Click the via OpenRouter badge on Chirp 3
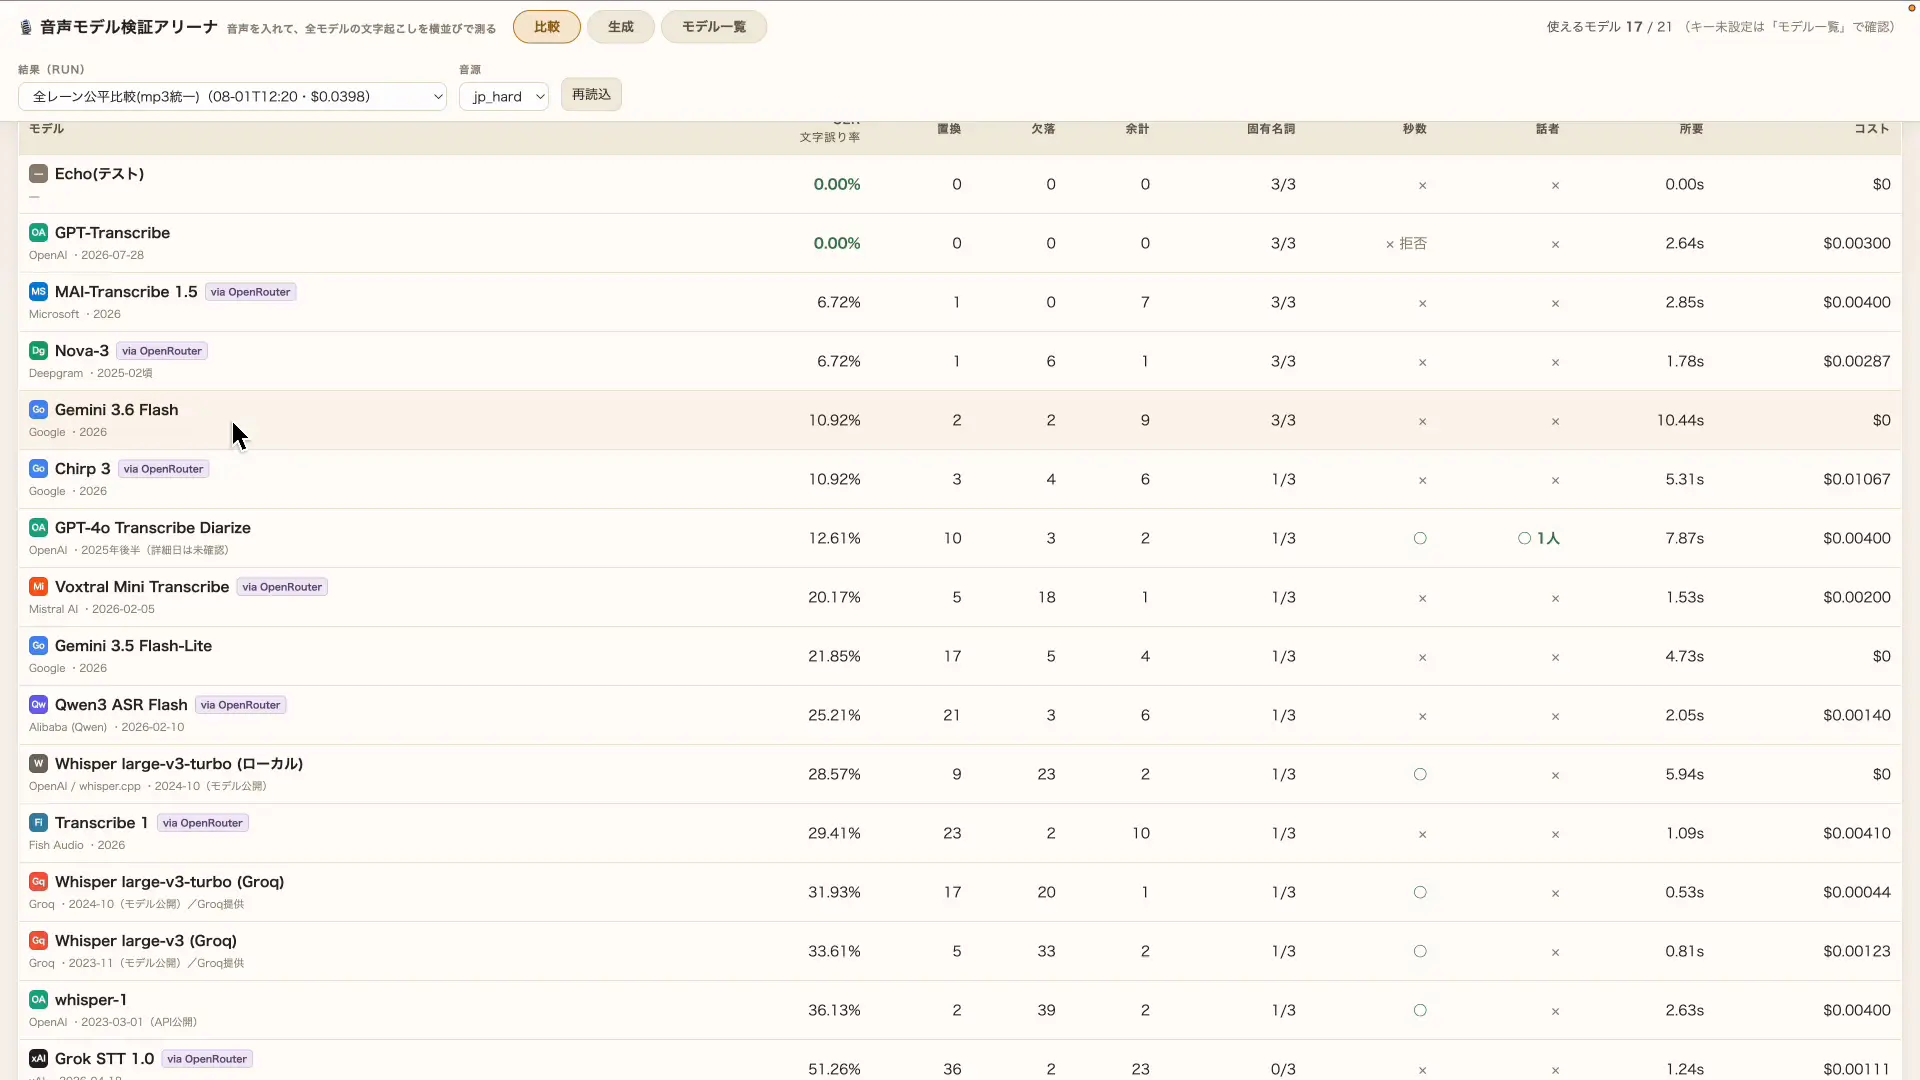1920x1080 pixels. (164, 469)
